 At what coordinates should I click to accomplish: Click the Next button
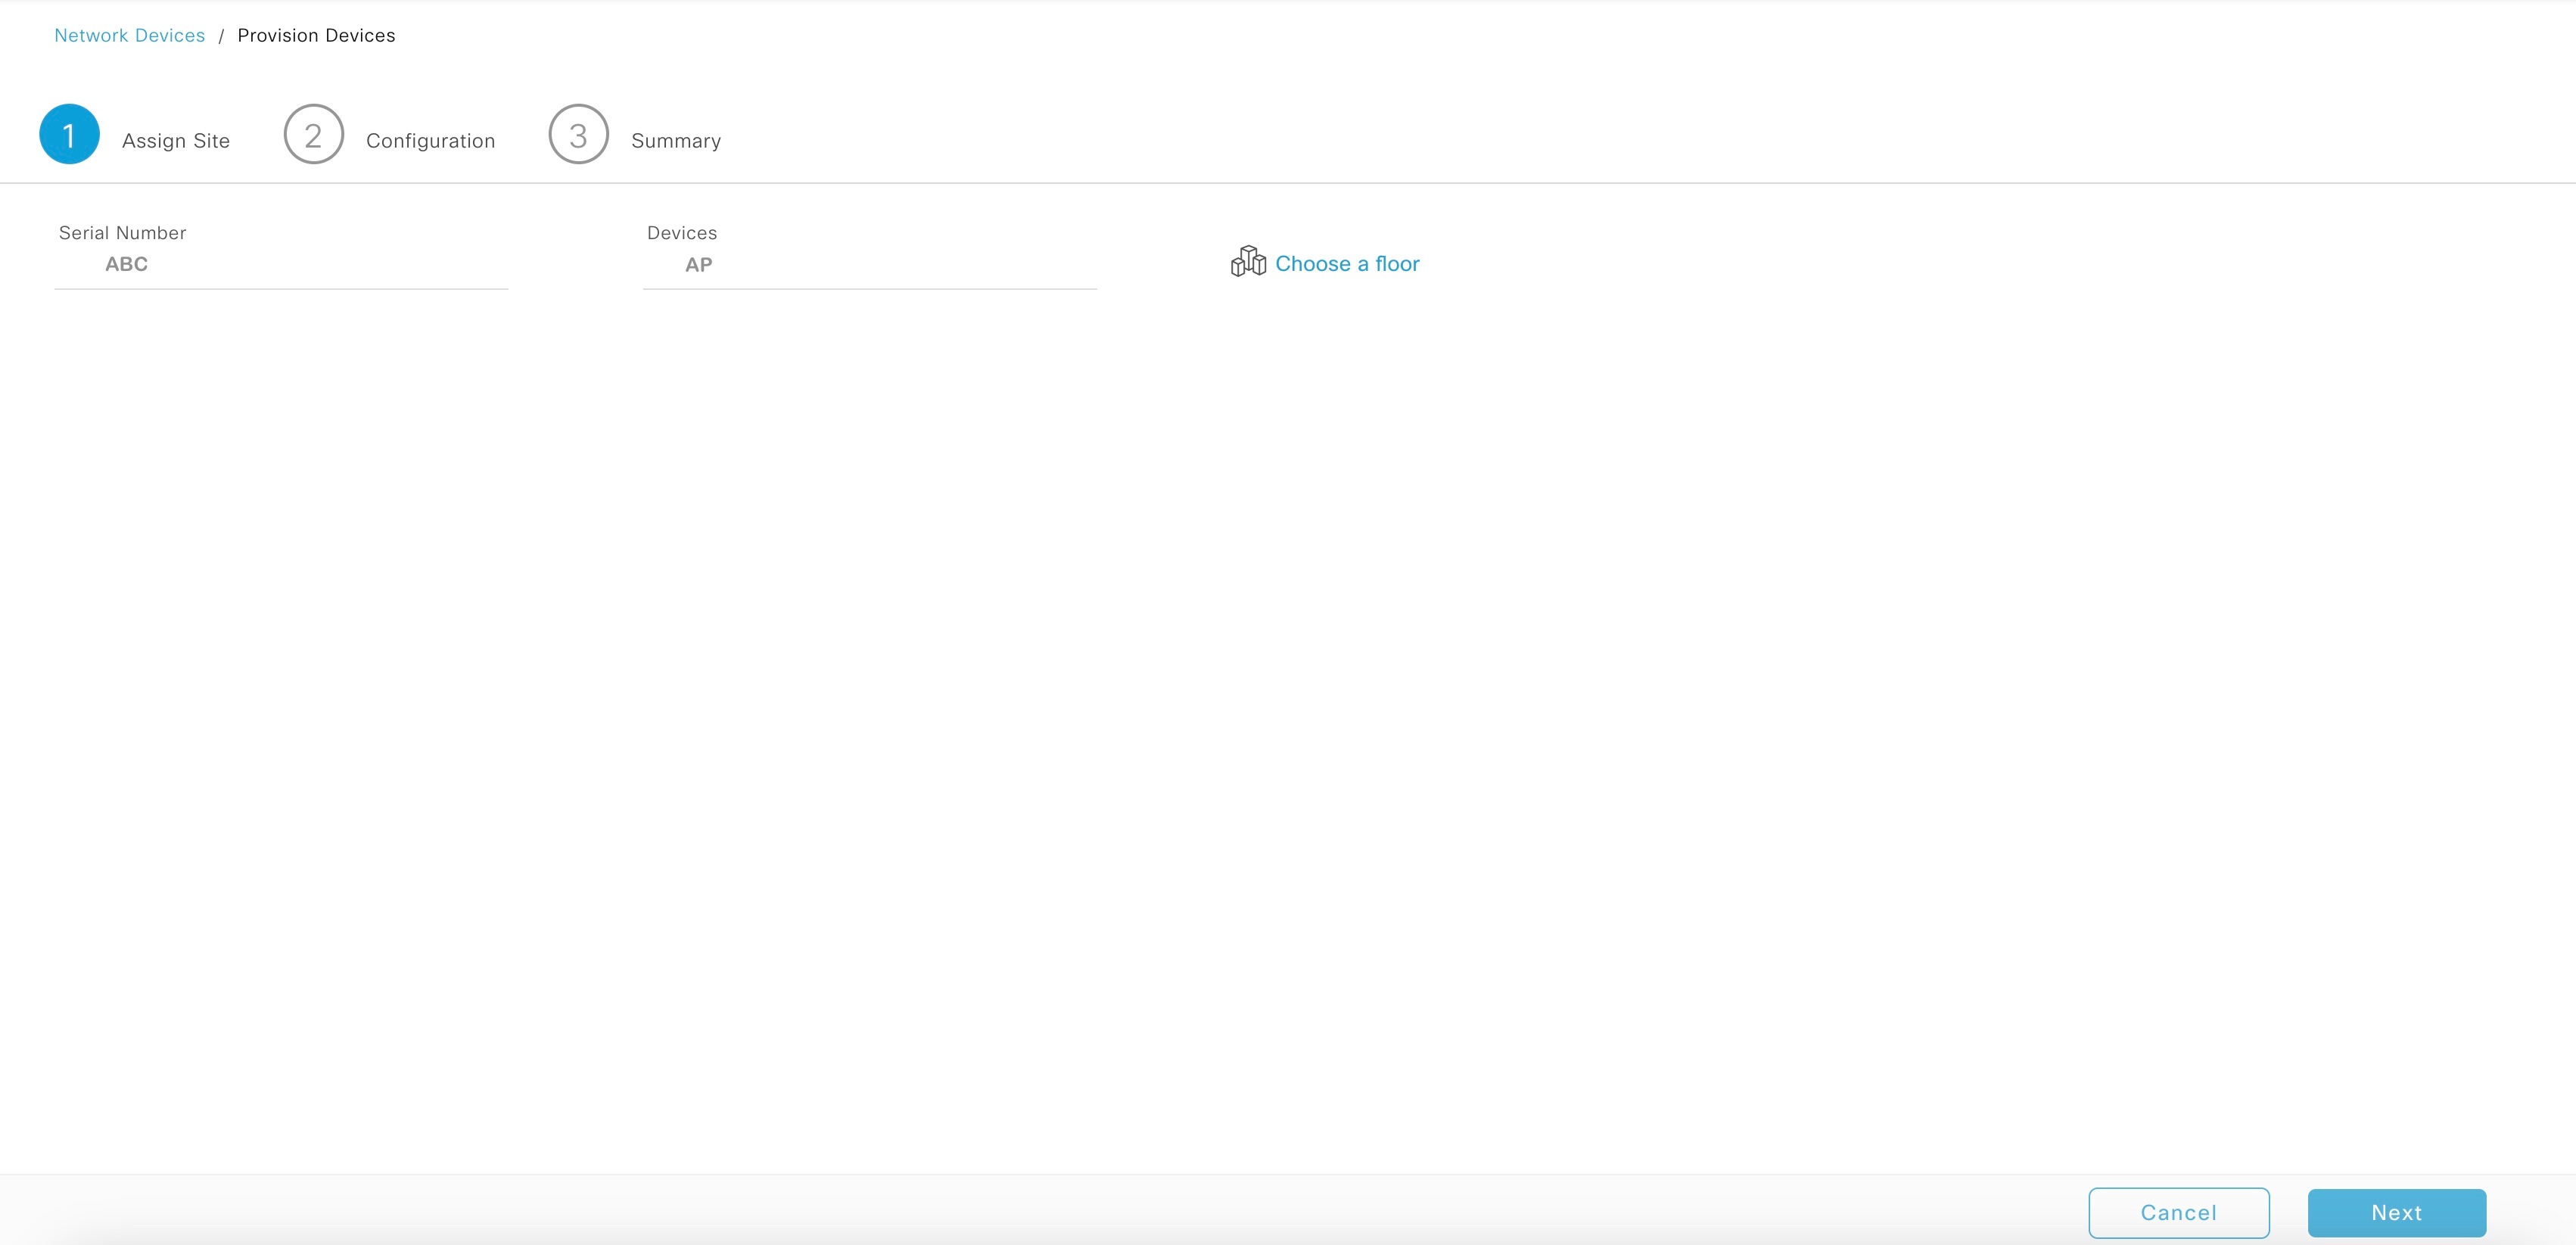point(2396,1212)
